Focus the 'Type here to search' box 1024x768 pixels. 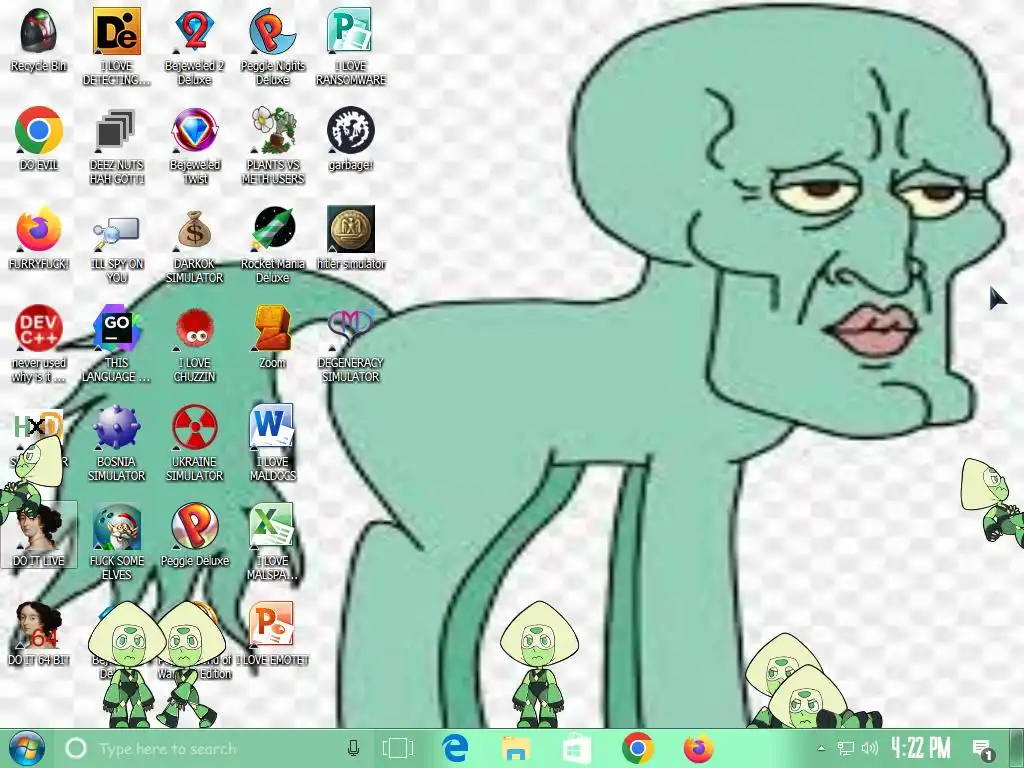[216, 748]
